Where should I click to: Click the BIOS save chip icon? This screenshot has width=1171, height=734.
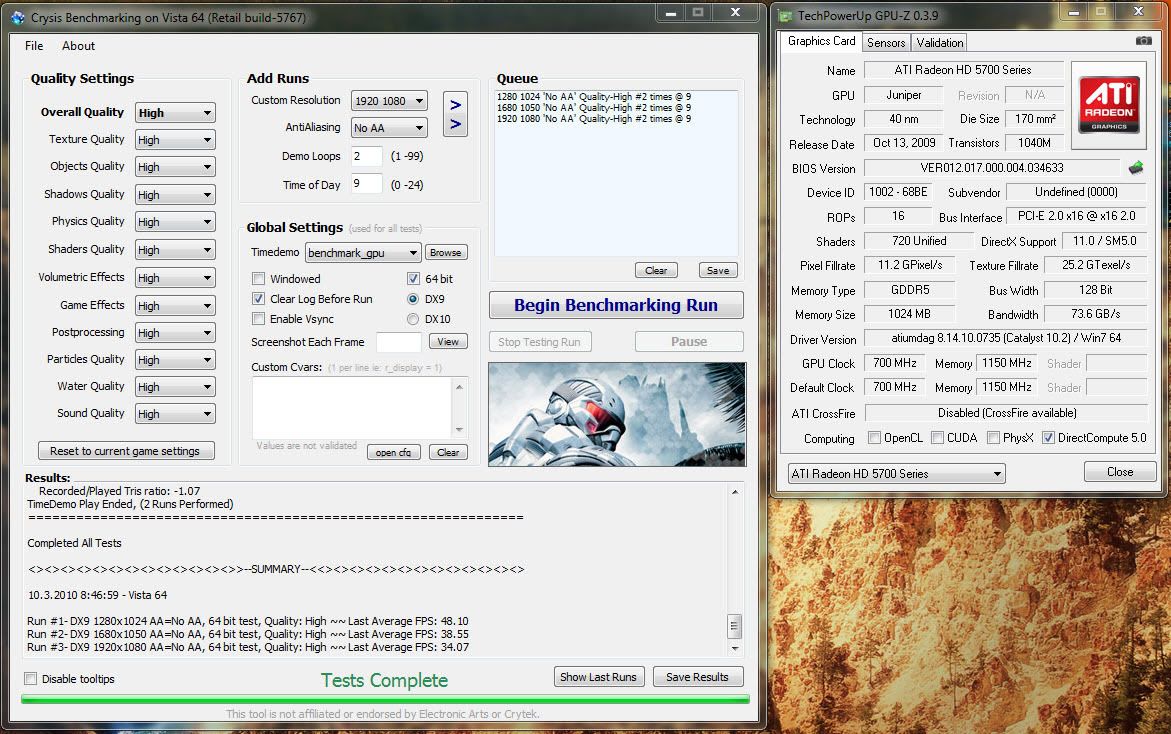pyautogui.click(x=1136, y=168)
